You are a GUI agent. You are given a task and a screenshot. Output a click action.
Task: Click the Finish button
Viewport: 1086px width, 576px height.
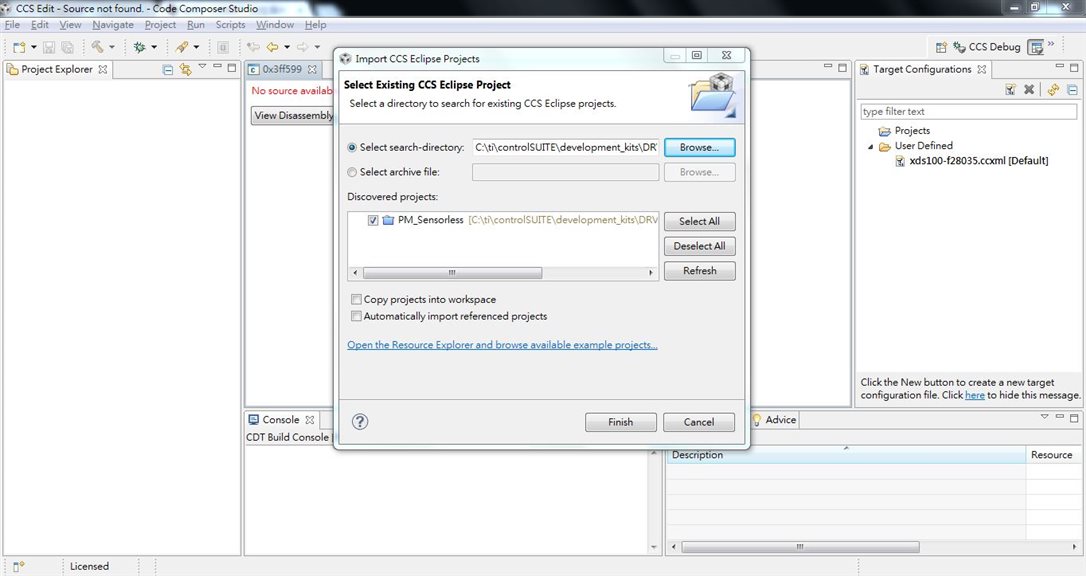(x=621, y=422)
